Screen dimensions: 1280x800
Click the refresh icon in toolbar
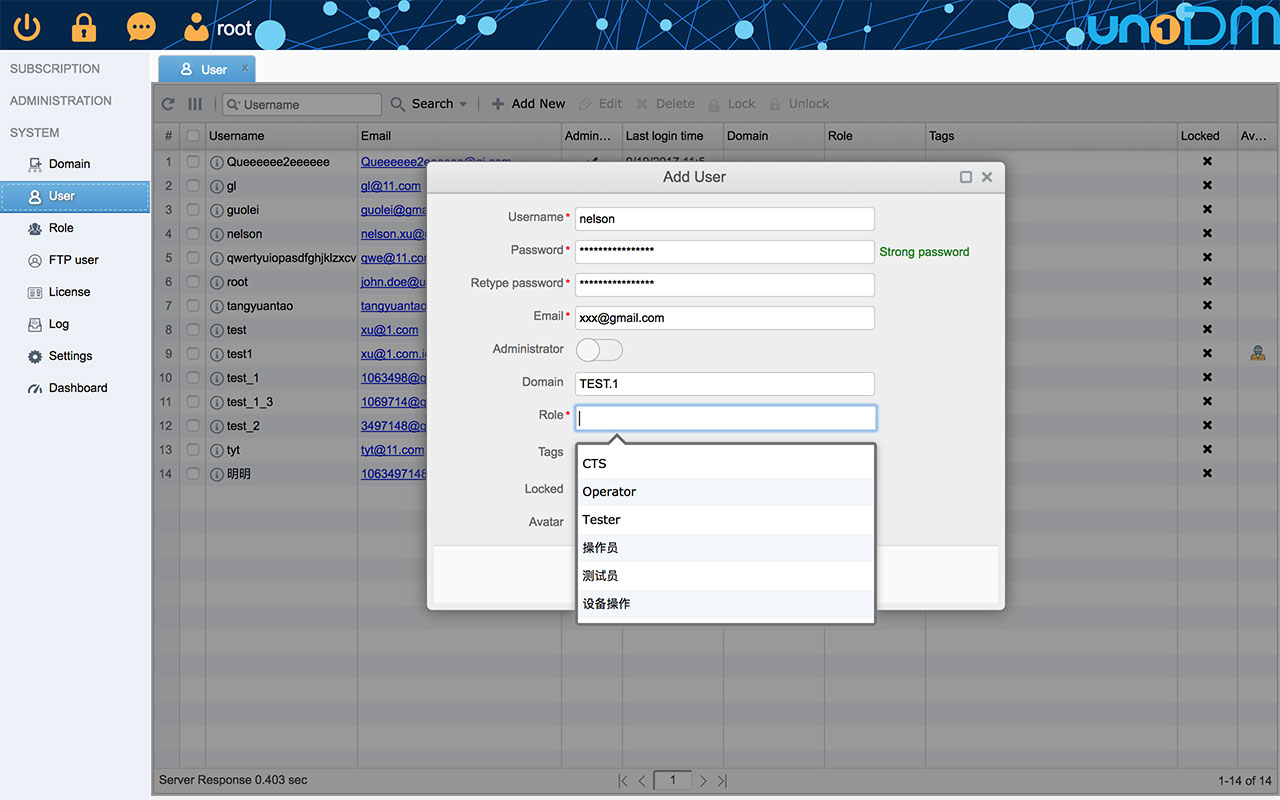[168, 104]
